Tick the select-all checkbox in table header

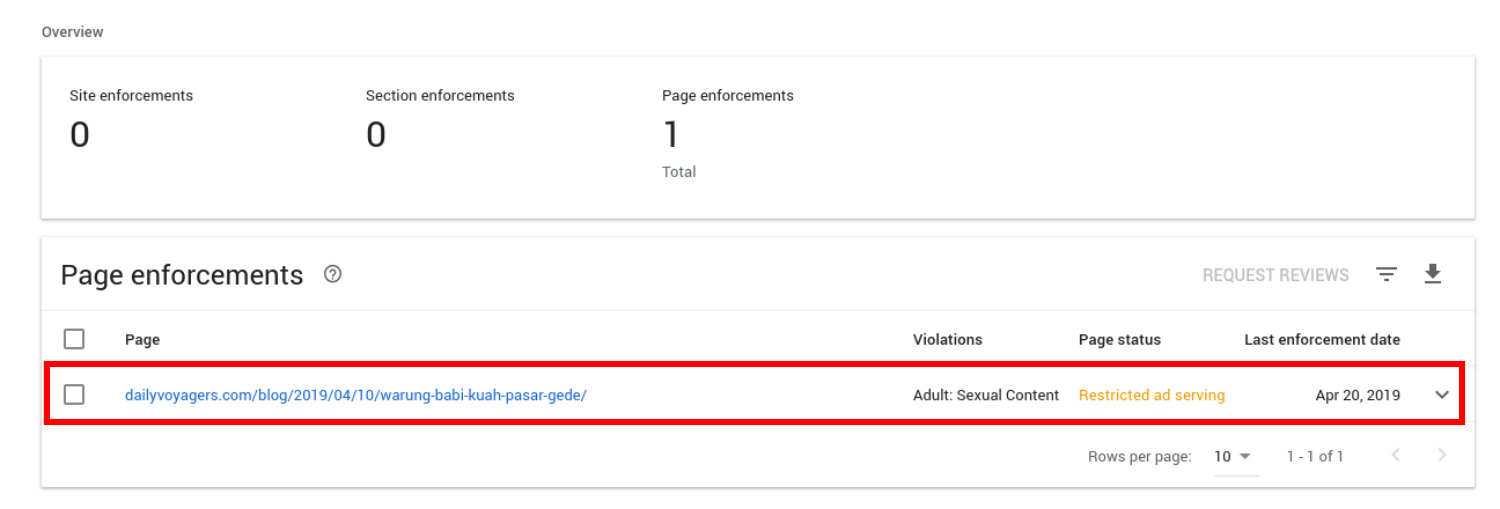(74, 339)
